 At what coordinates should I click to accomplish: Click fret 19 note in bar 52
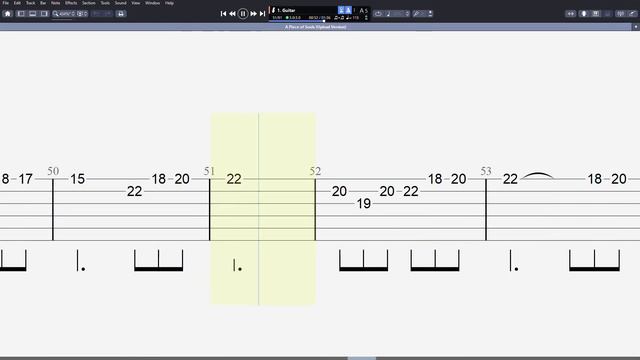coord(364,203)
